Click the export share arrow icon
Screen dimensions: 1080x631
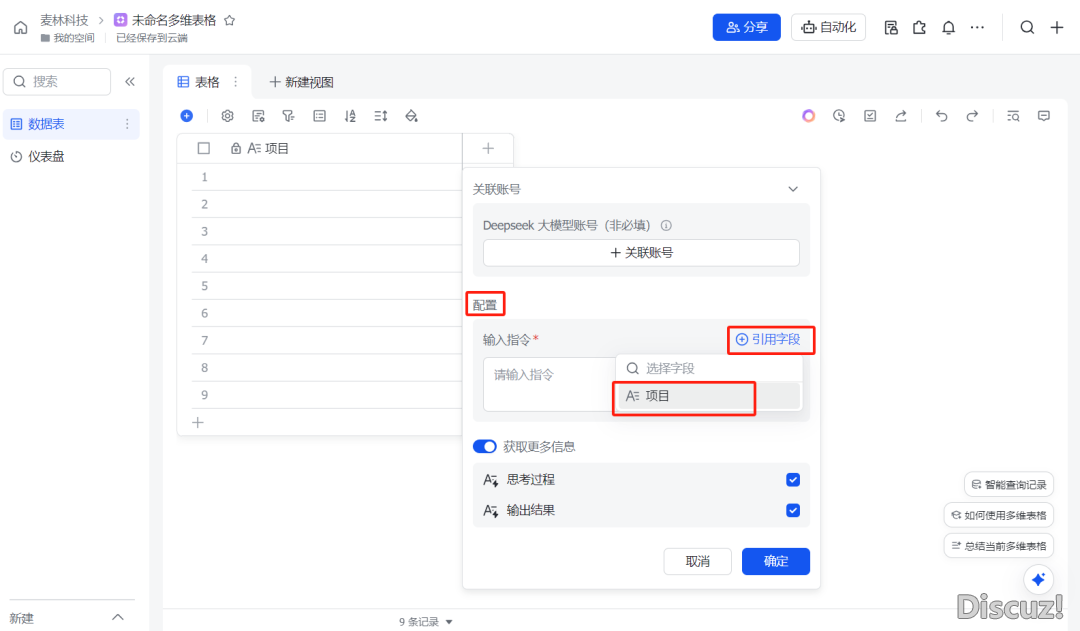pos(900,116)
